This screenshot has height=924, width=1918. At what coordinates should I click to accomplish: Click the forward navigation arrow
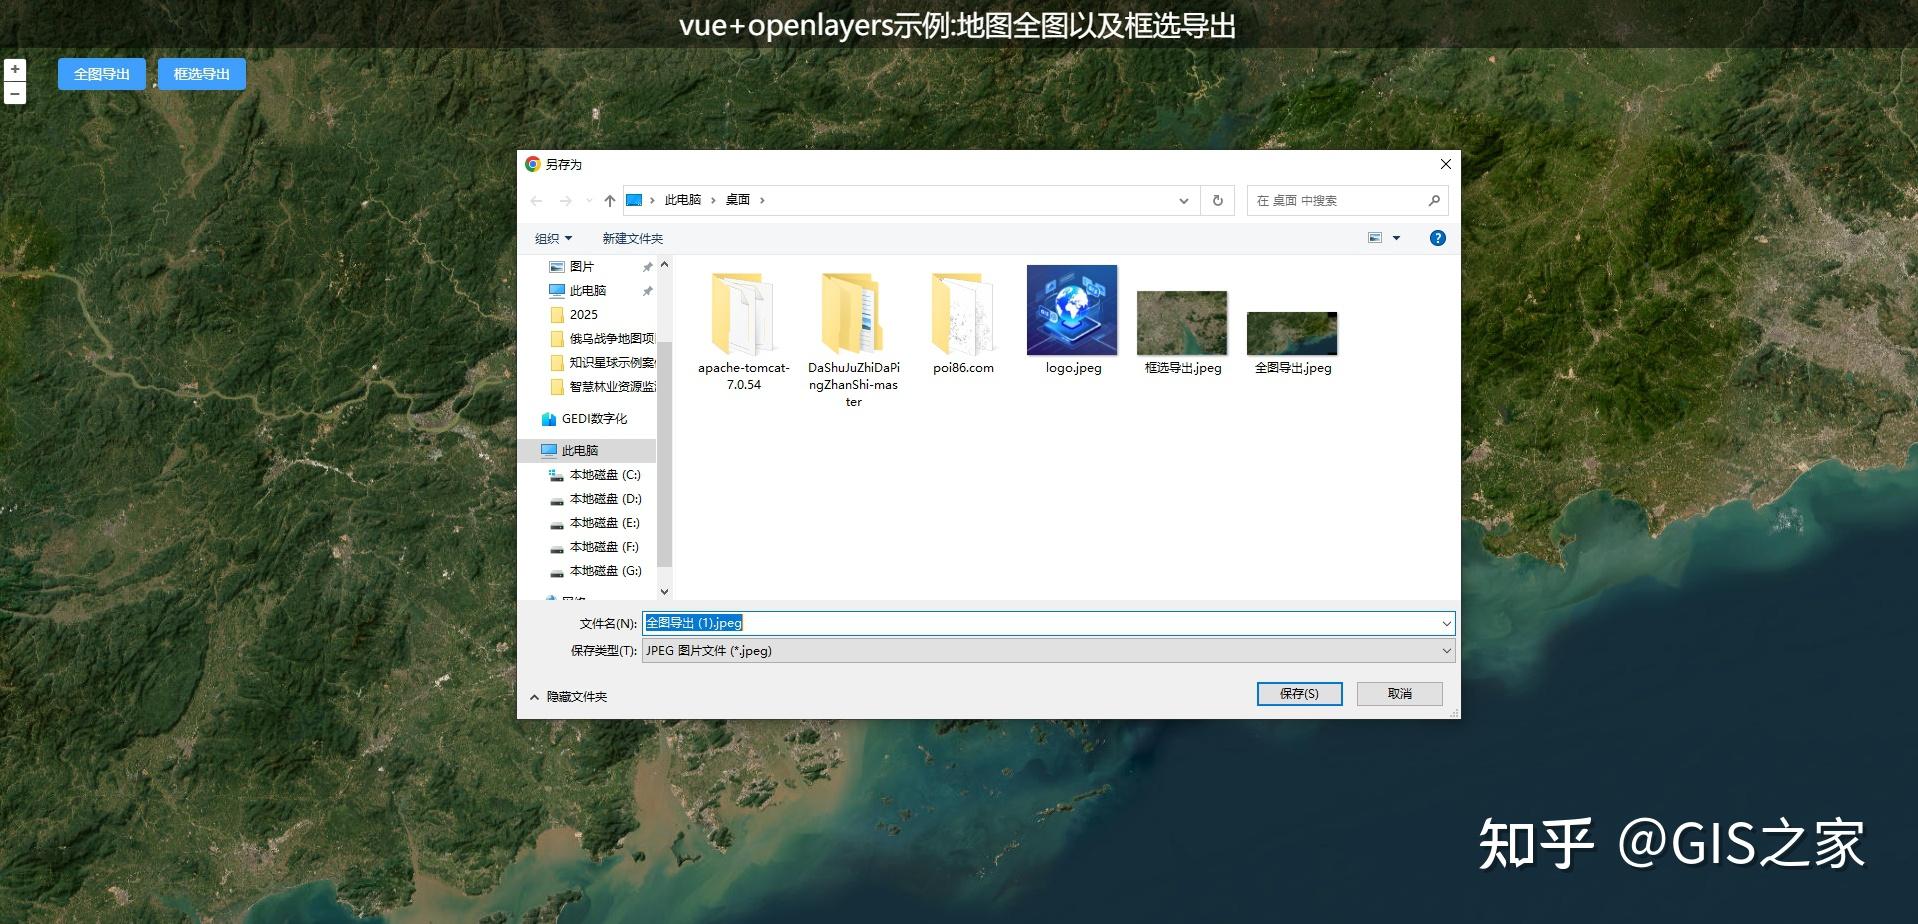coord(564,200)
